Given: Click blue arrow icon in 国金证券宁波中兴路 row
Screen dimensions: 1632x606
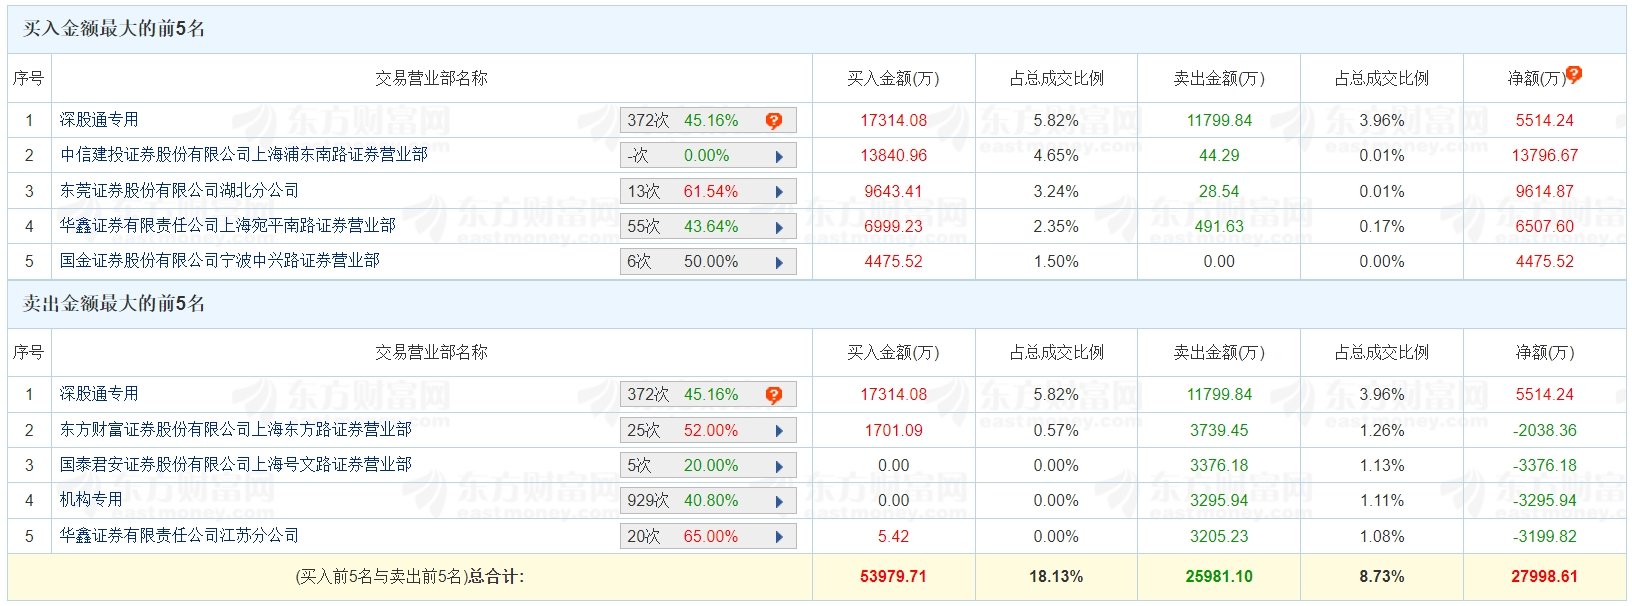Looking at the screenshot, I should [x=779, y=263].
